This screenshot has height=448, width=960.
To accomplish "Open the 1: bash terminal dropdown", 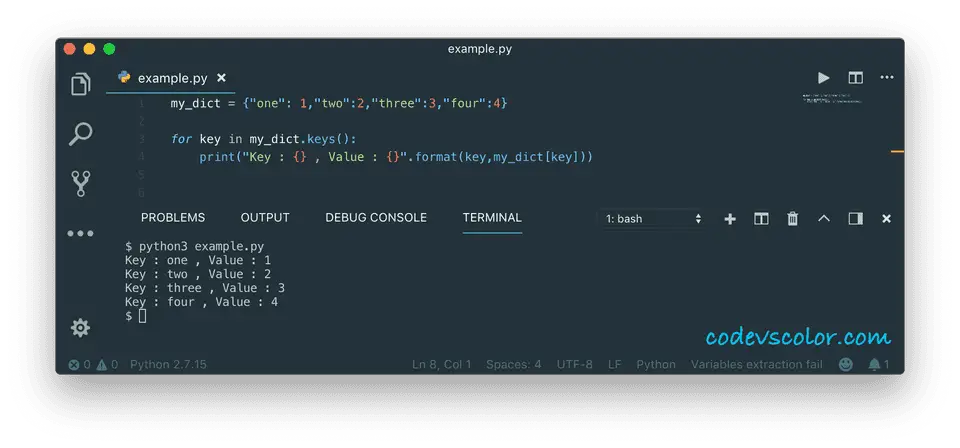I will (653, 218).
